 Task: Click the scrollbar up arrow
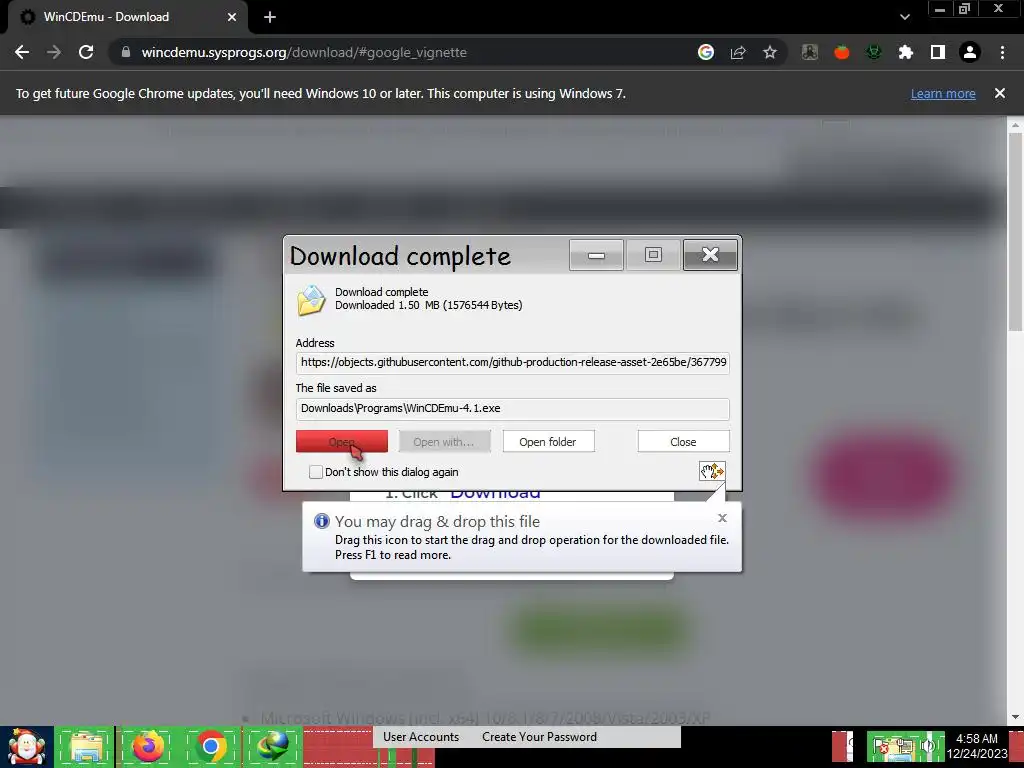[x=1016, y=124]
